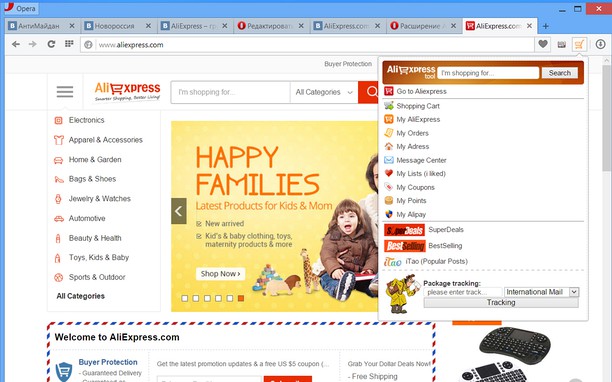The width and height of the screenshot is (612, 382).
Task: Open the All Categories sidebar link
Action: (x=81, y=296)
